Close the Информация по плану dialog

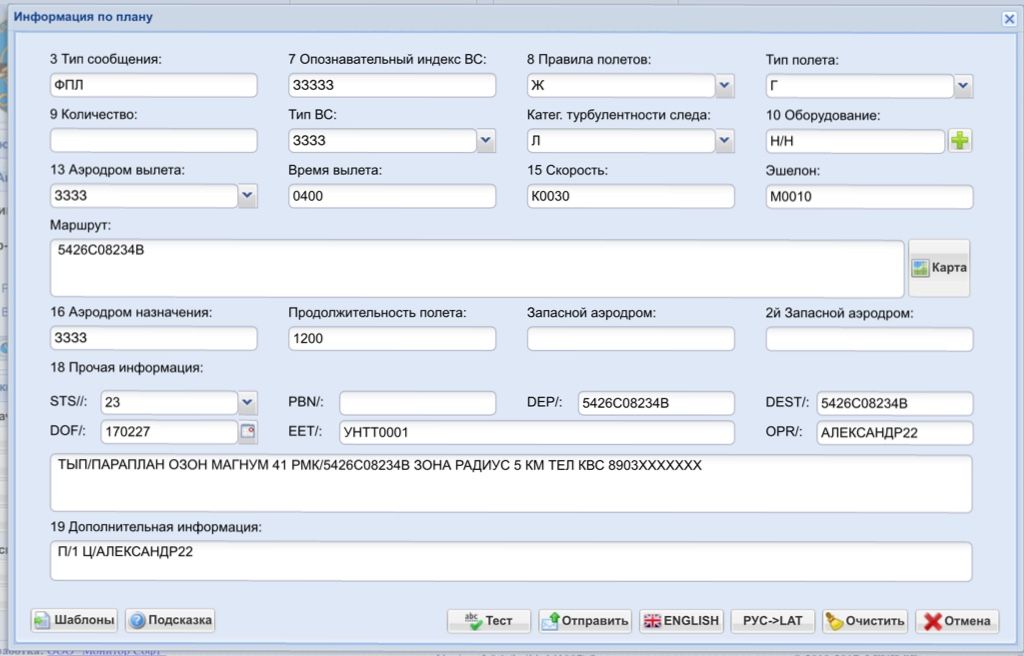tap(1009, 19)
